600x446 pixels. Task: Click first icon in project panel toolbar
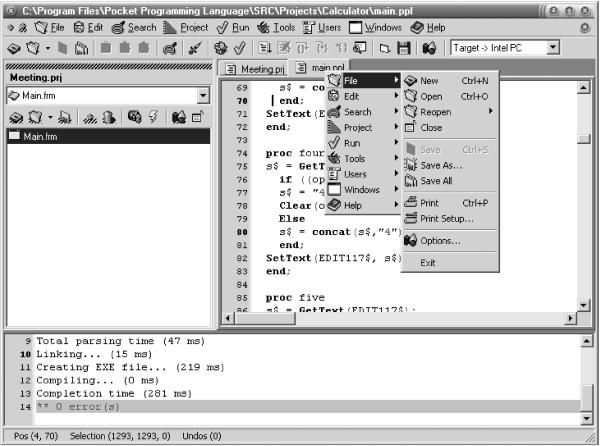coord(17,117)
